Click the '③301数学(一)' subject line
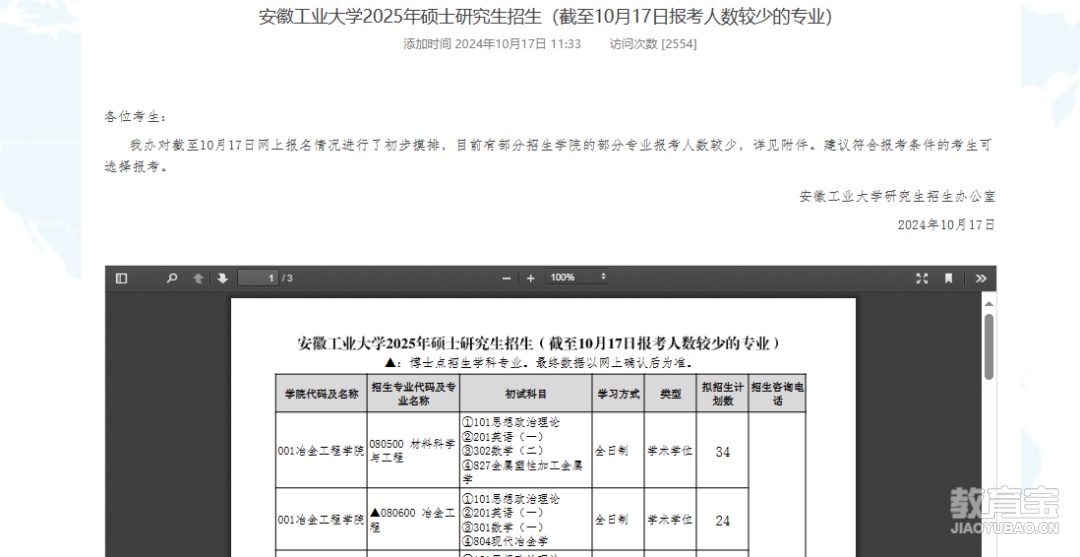The height and width of the screenshot is (557, 1080). pyautogui.click(x=503, y=527)
